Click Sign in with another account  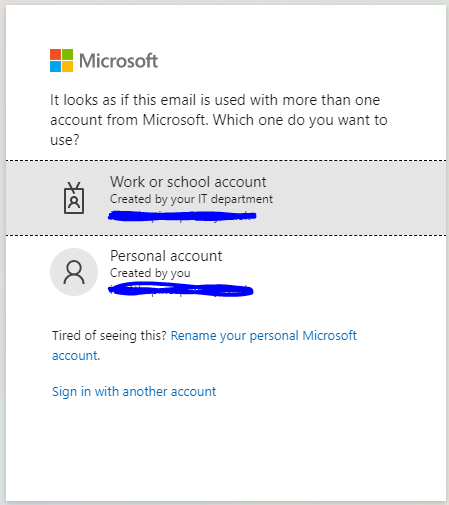click(134, 391)
